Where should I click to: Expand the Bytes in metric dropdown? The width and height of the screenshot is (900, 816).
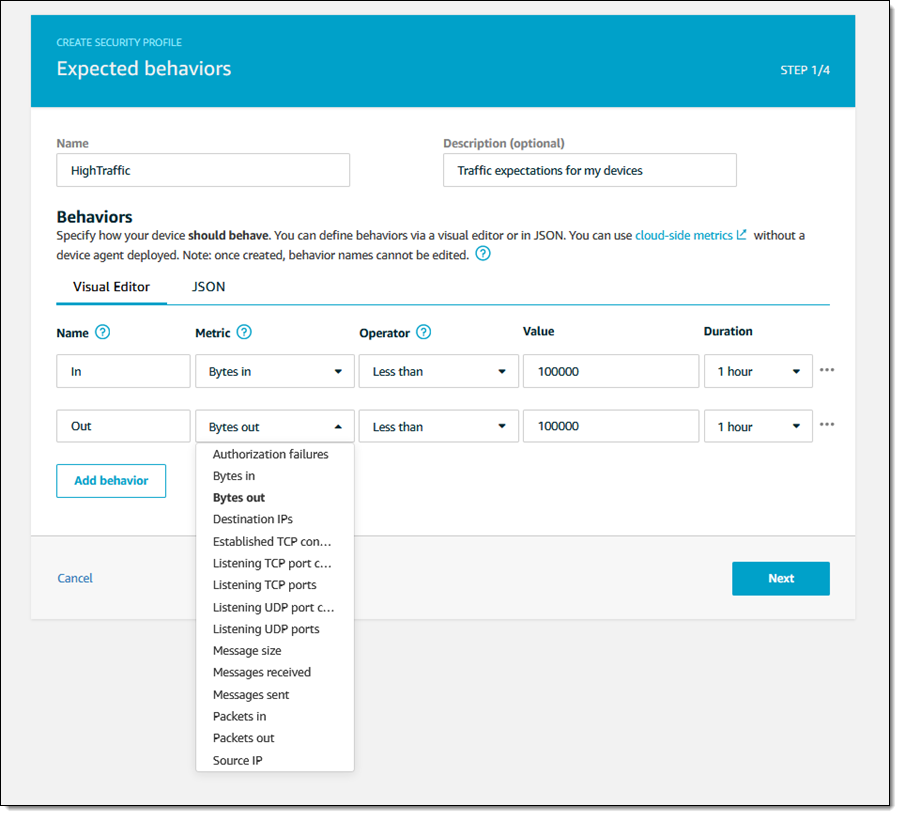point(275,371)
